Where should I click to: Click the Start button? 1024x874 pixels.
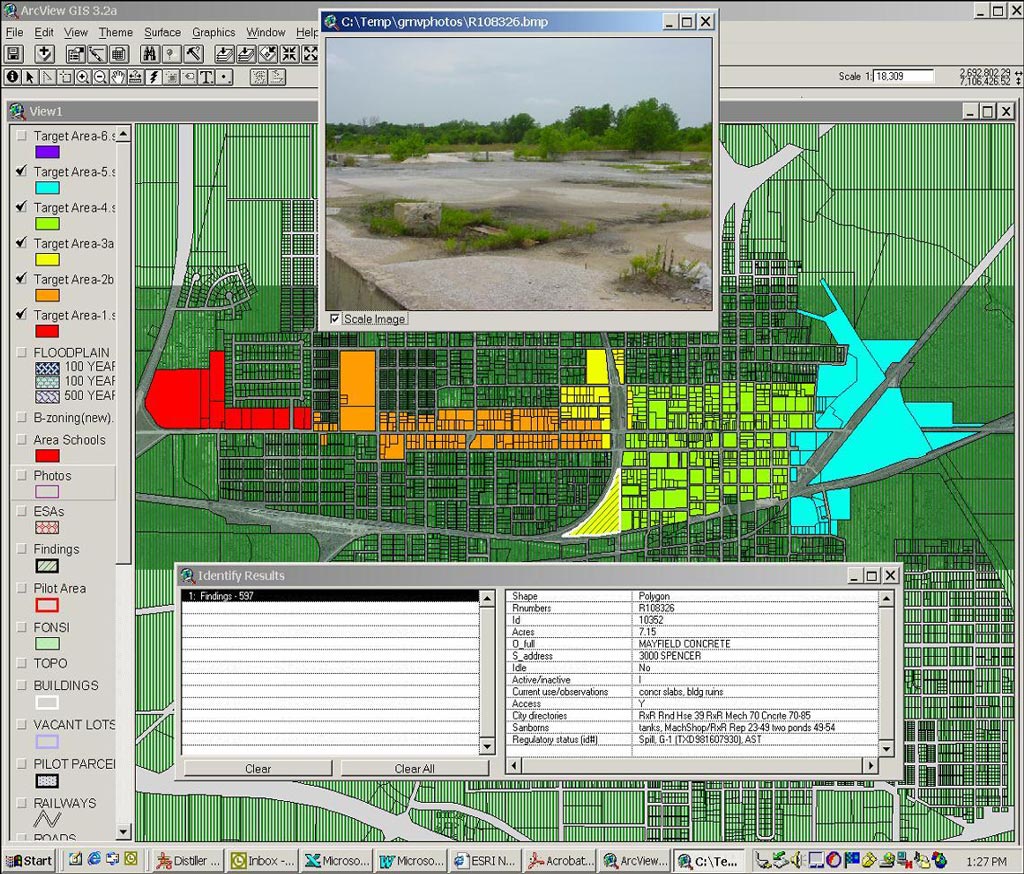coord(29,861)
